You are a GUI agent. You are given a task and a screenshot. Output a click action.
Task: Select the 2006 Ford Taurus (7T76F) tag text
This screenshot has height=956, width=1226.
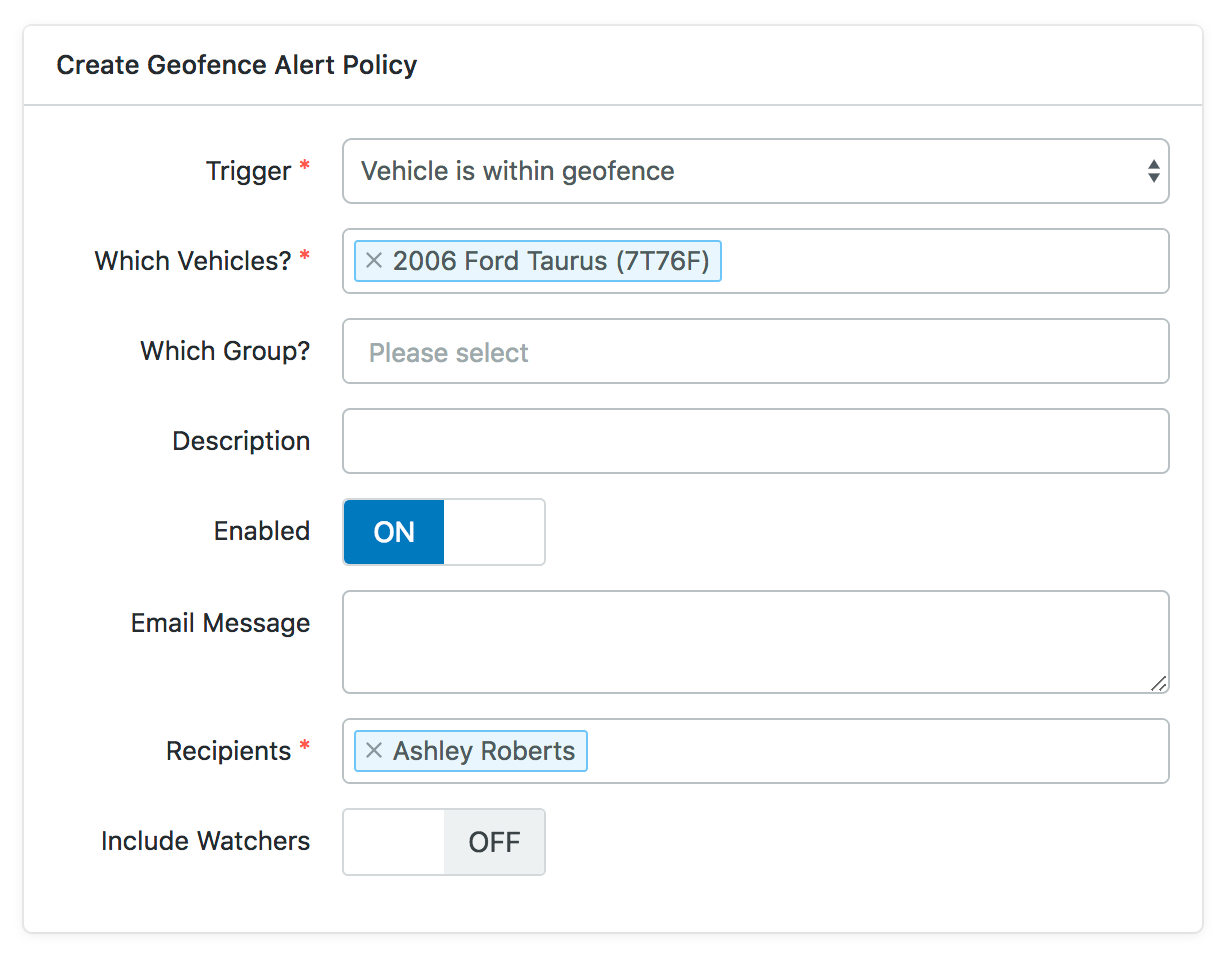tap(551, 261)
